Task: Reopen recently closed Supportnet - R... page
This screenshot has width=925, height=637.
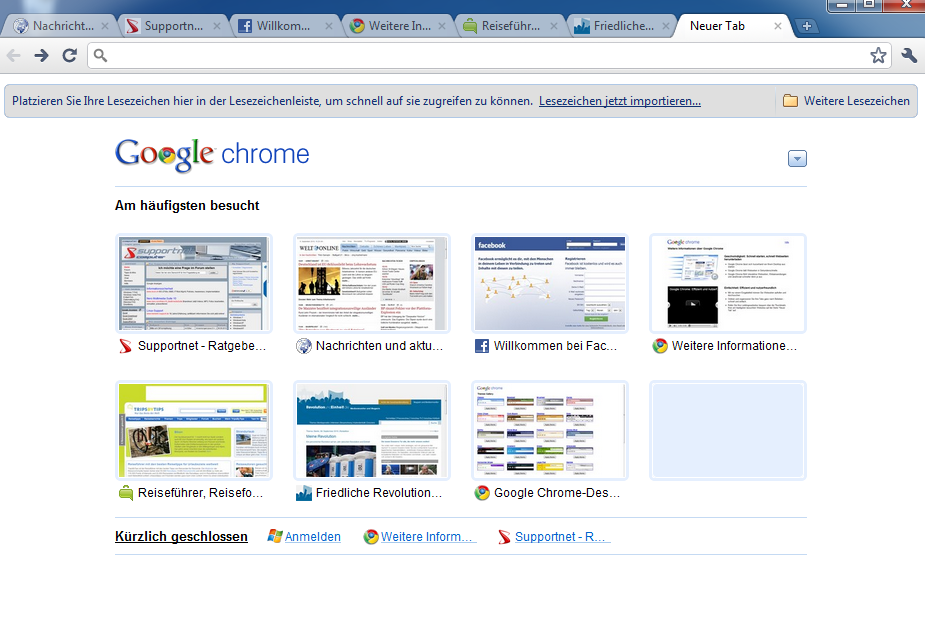Action: coord(560,537)
